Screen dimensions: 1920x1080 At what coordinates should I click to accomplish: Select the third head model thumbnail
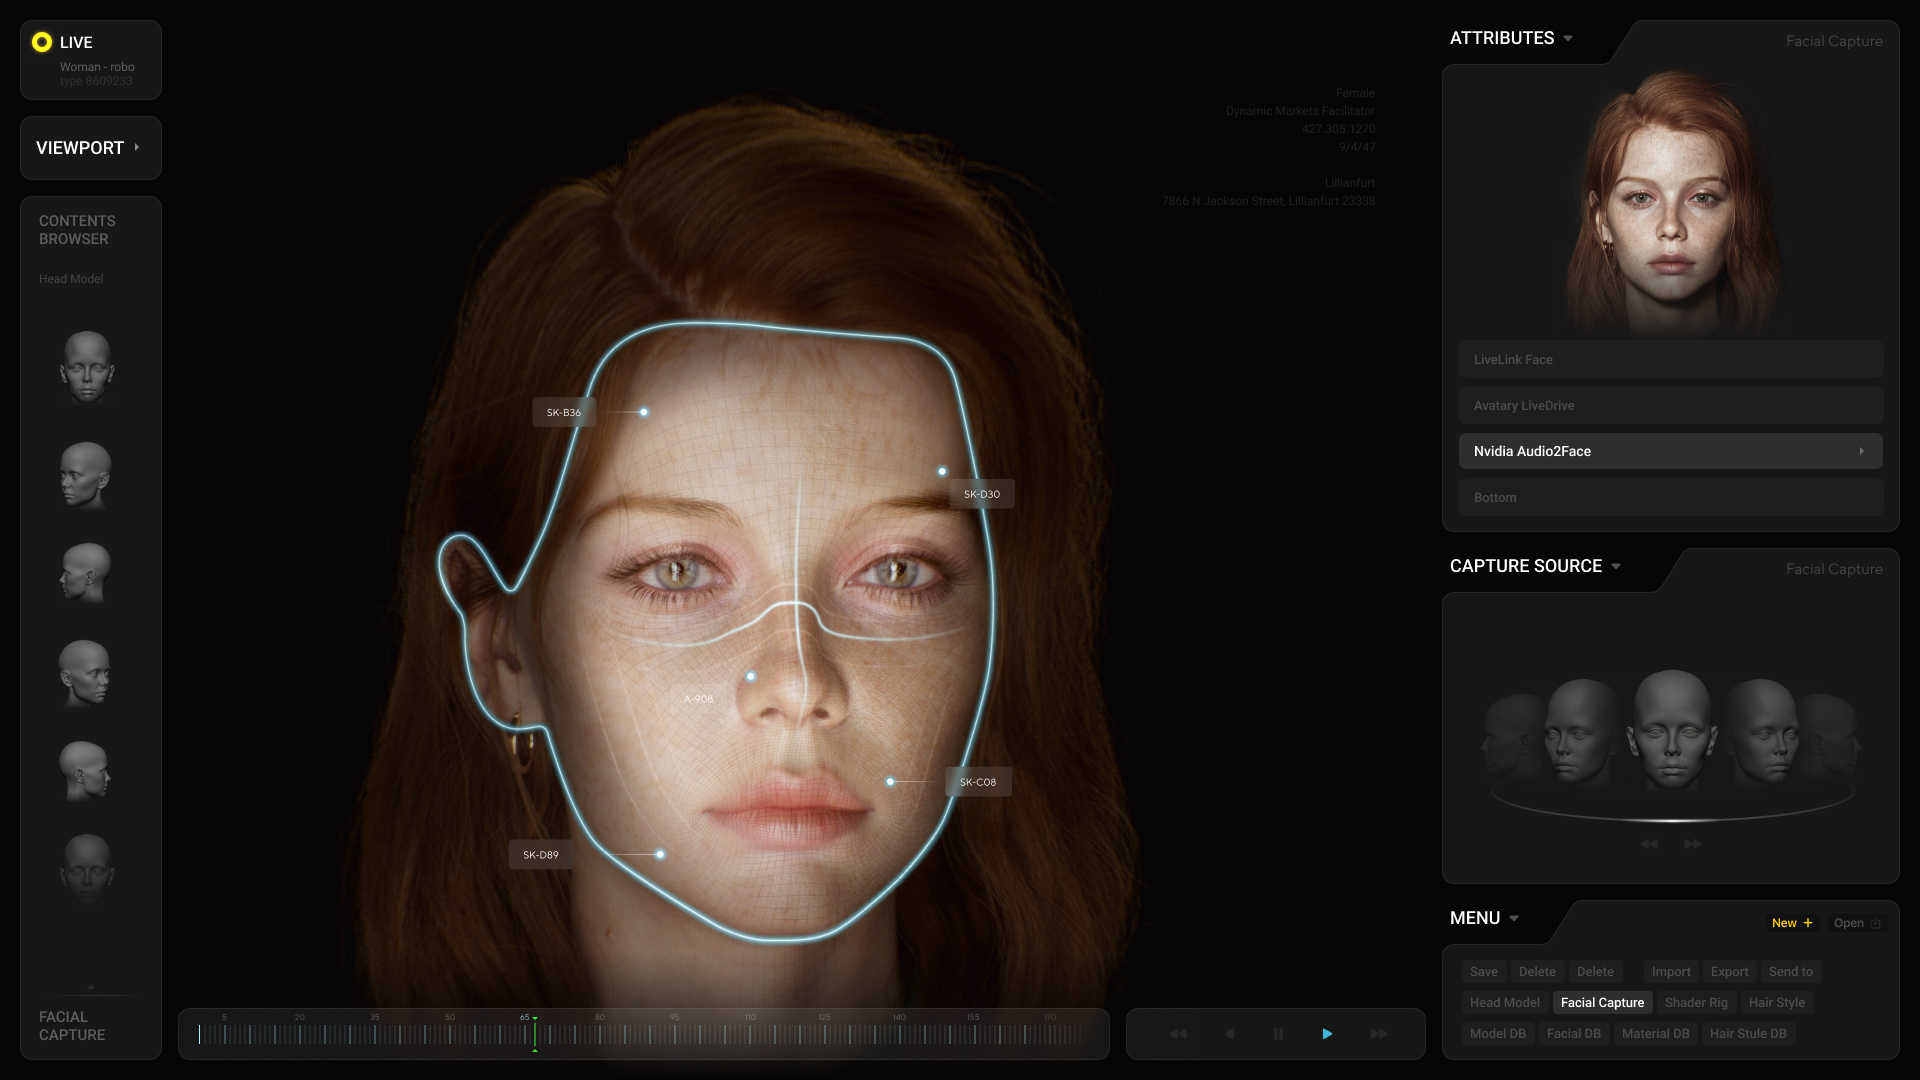86,572
